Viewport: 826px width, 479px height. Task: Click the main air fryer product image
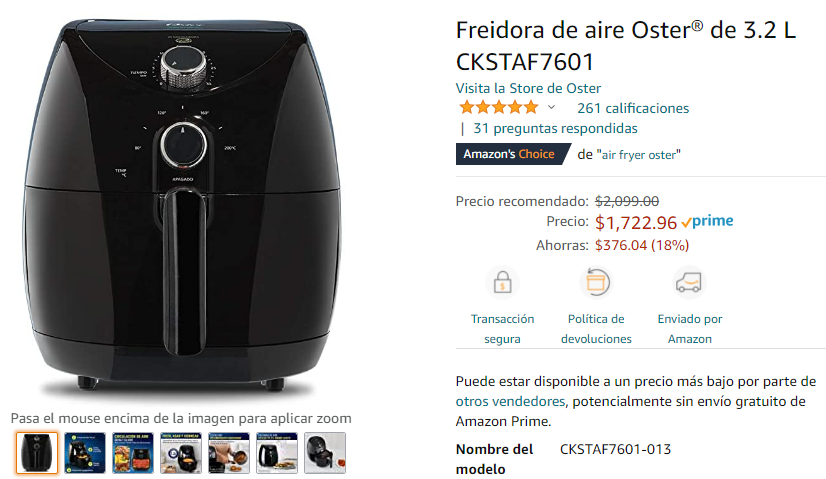182,207
